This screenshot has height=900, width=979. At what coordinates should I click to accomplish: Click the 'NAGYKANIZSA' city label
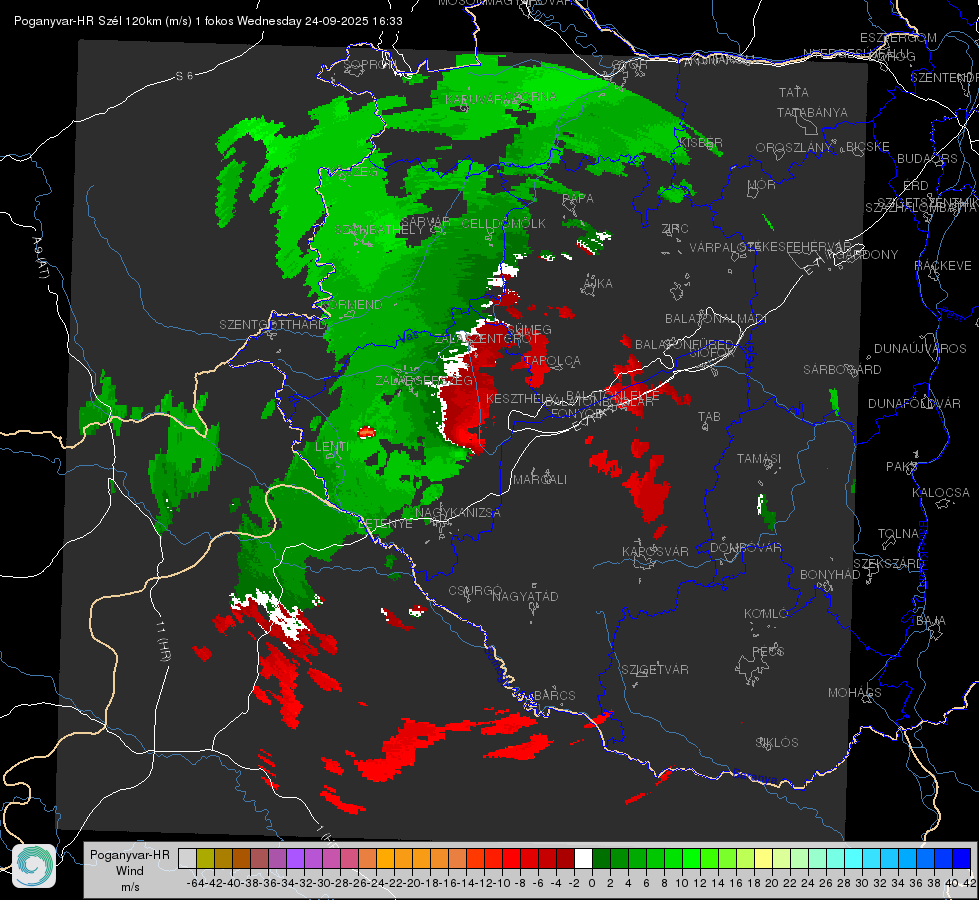pyautogui.click(x=458, y=513)
